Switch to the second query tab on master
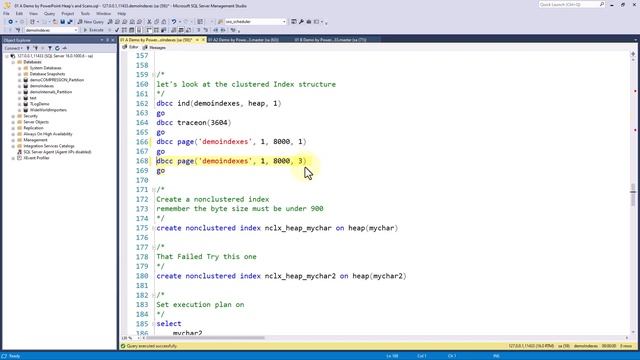Image resolution: width=640 pixels, height=360 pixels. coord(243,40)
